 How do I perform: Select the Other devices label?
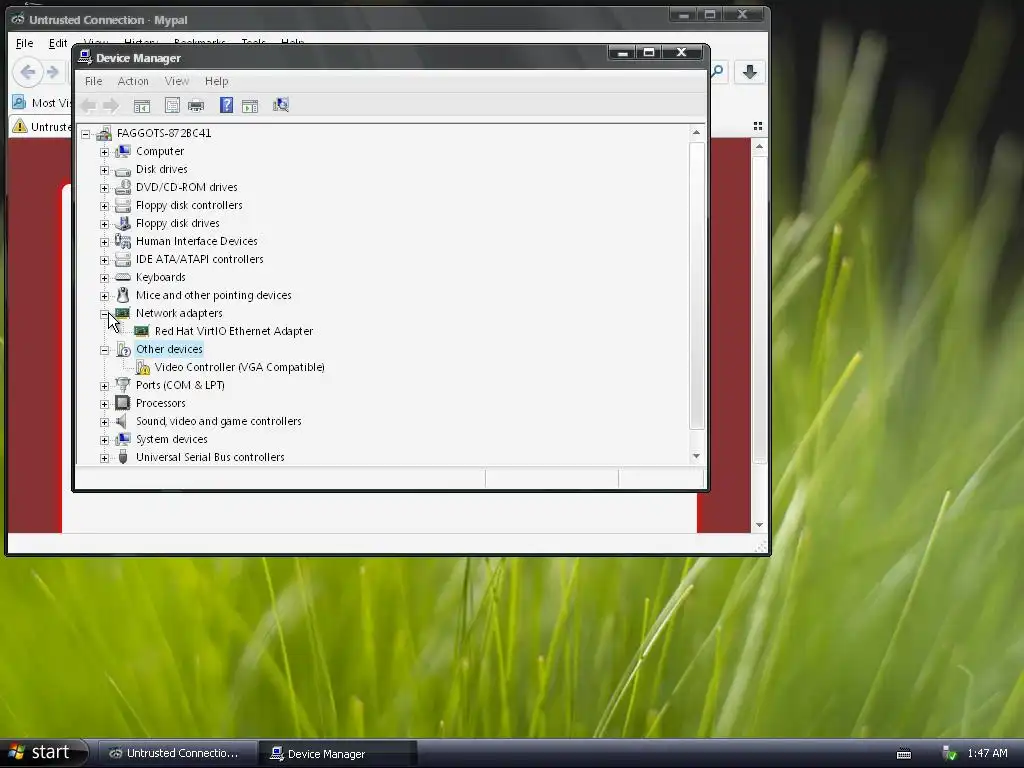(x=169, y=349)
